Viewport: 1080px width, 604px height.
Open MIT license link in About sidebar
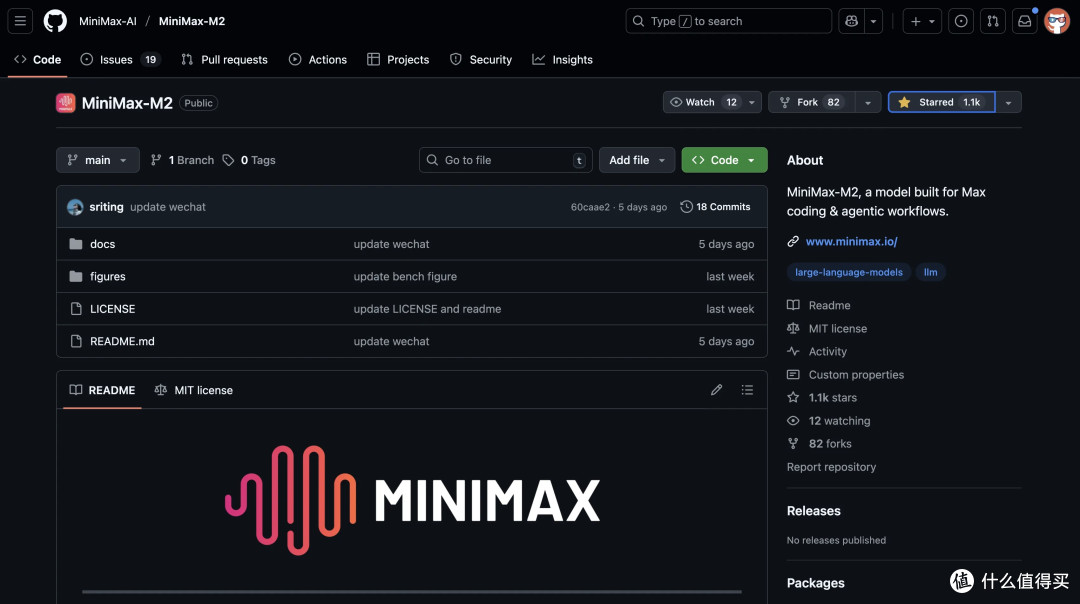coord(827,329)
